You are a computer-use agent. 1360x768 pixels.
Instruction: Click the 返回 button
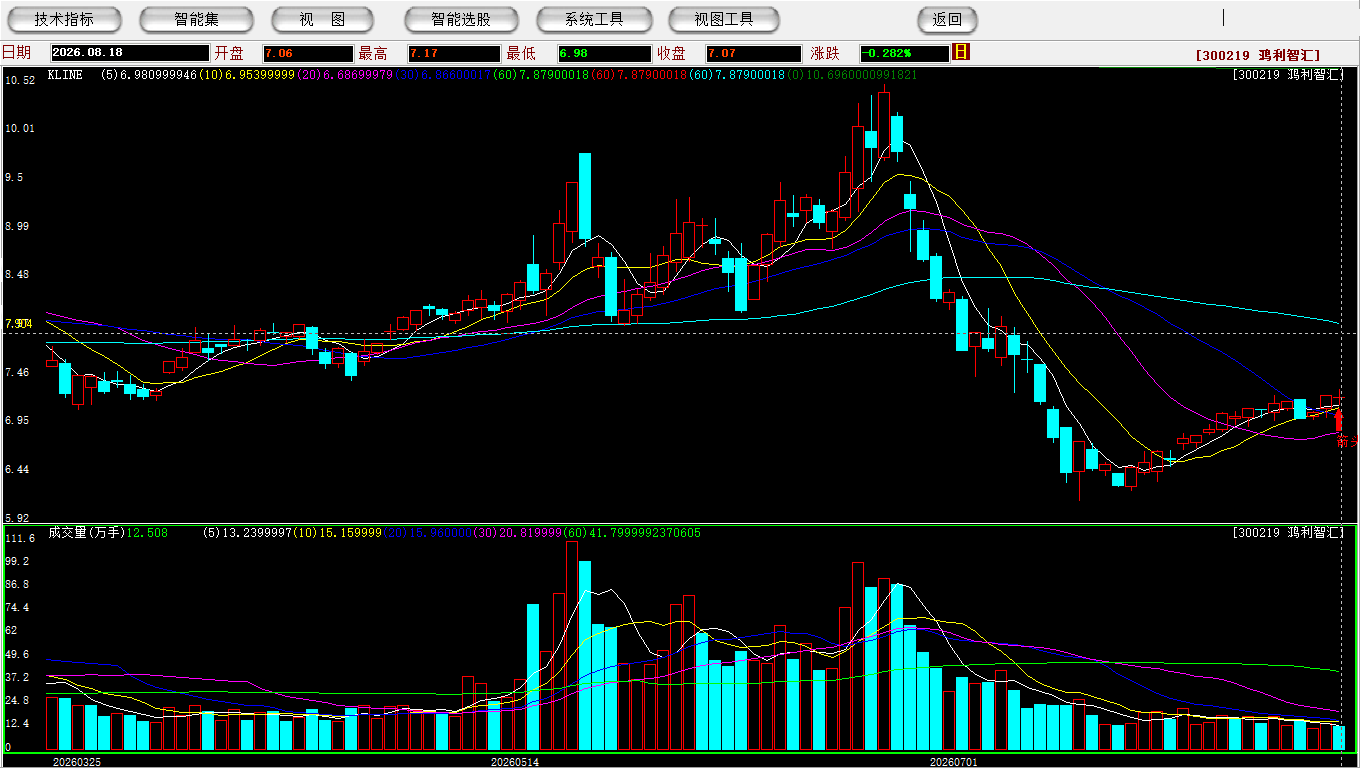(947, 19)
